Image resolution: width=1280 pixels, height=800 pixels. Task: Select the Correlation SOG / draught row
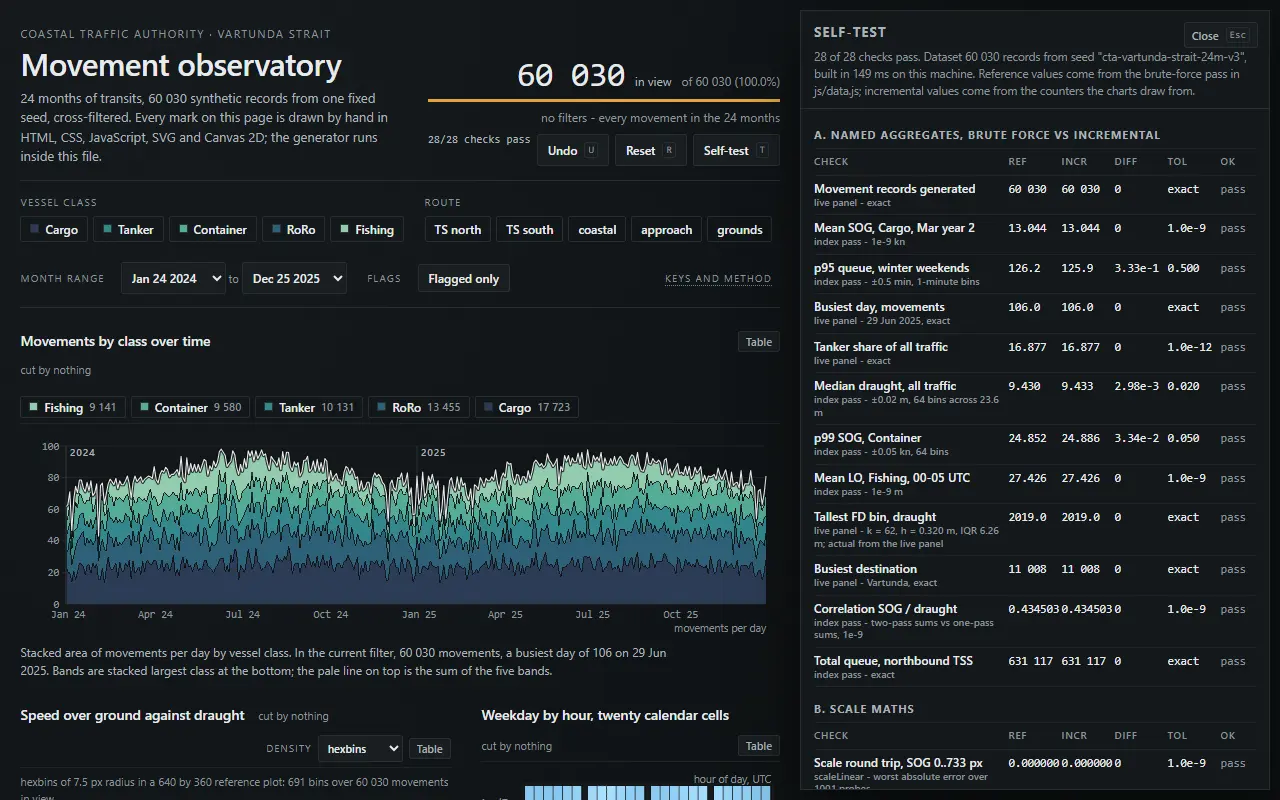pyautogui.click(x=1034, y=622)
